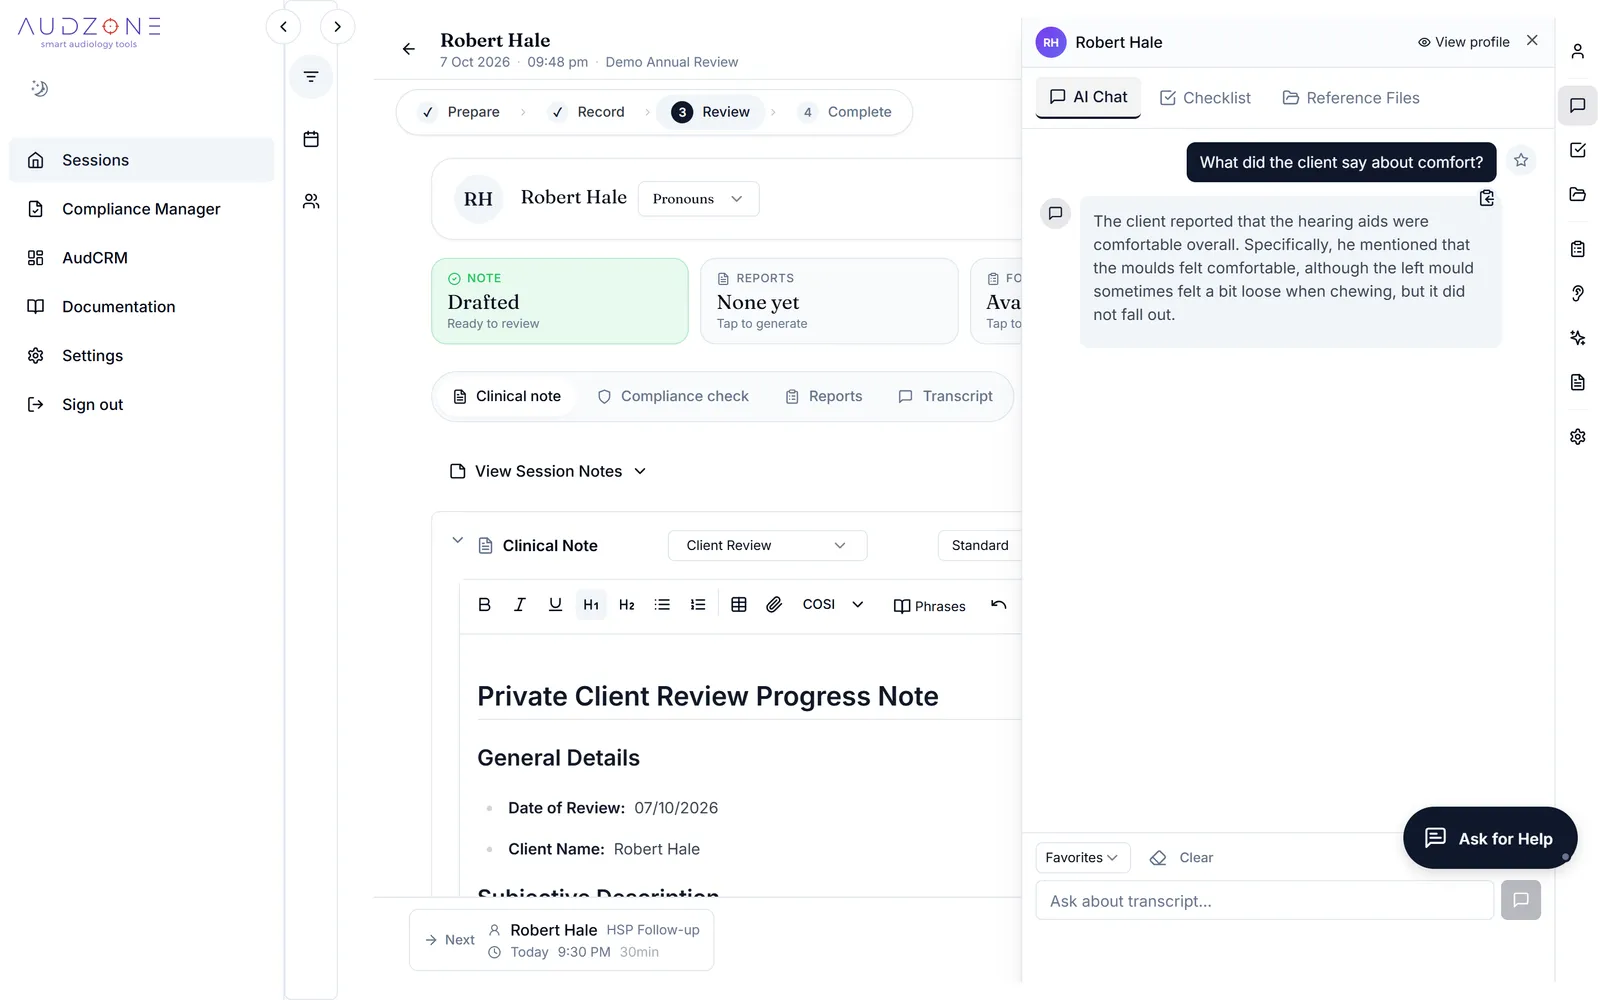Star the comfort question as favorite
This screenshot has height=1000, width=1600.
coord(1521,160)
